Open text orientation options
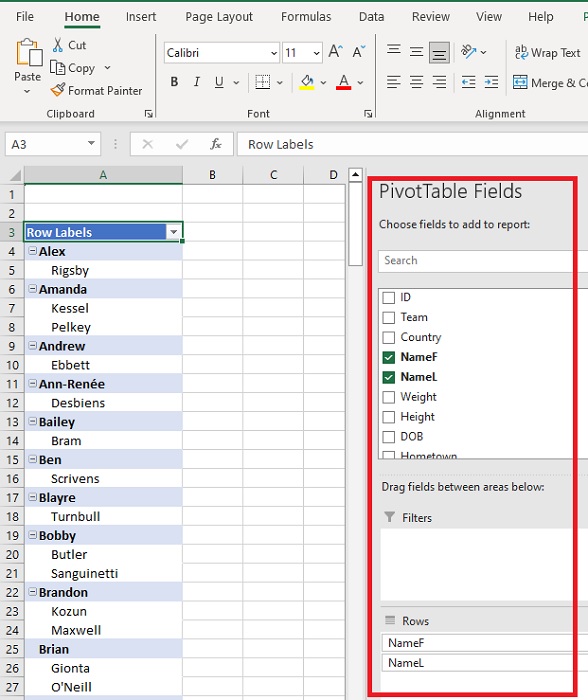The height and width of the screenshot is (700, 588). pyautogui.click(x=473, y=52)
